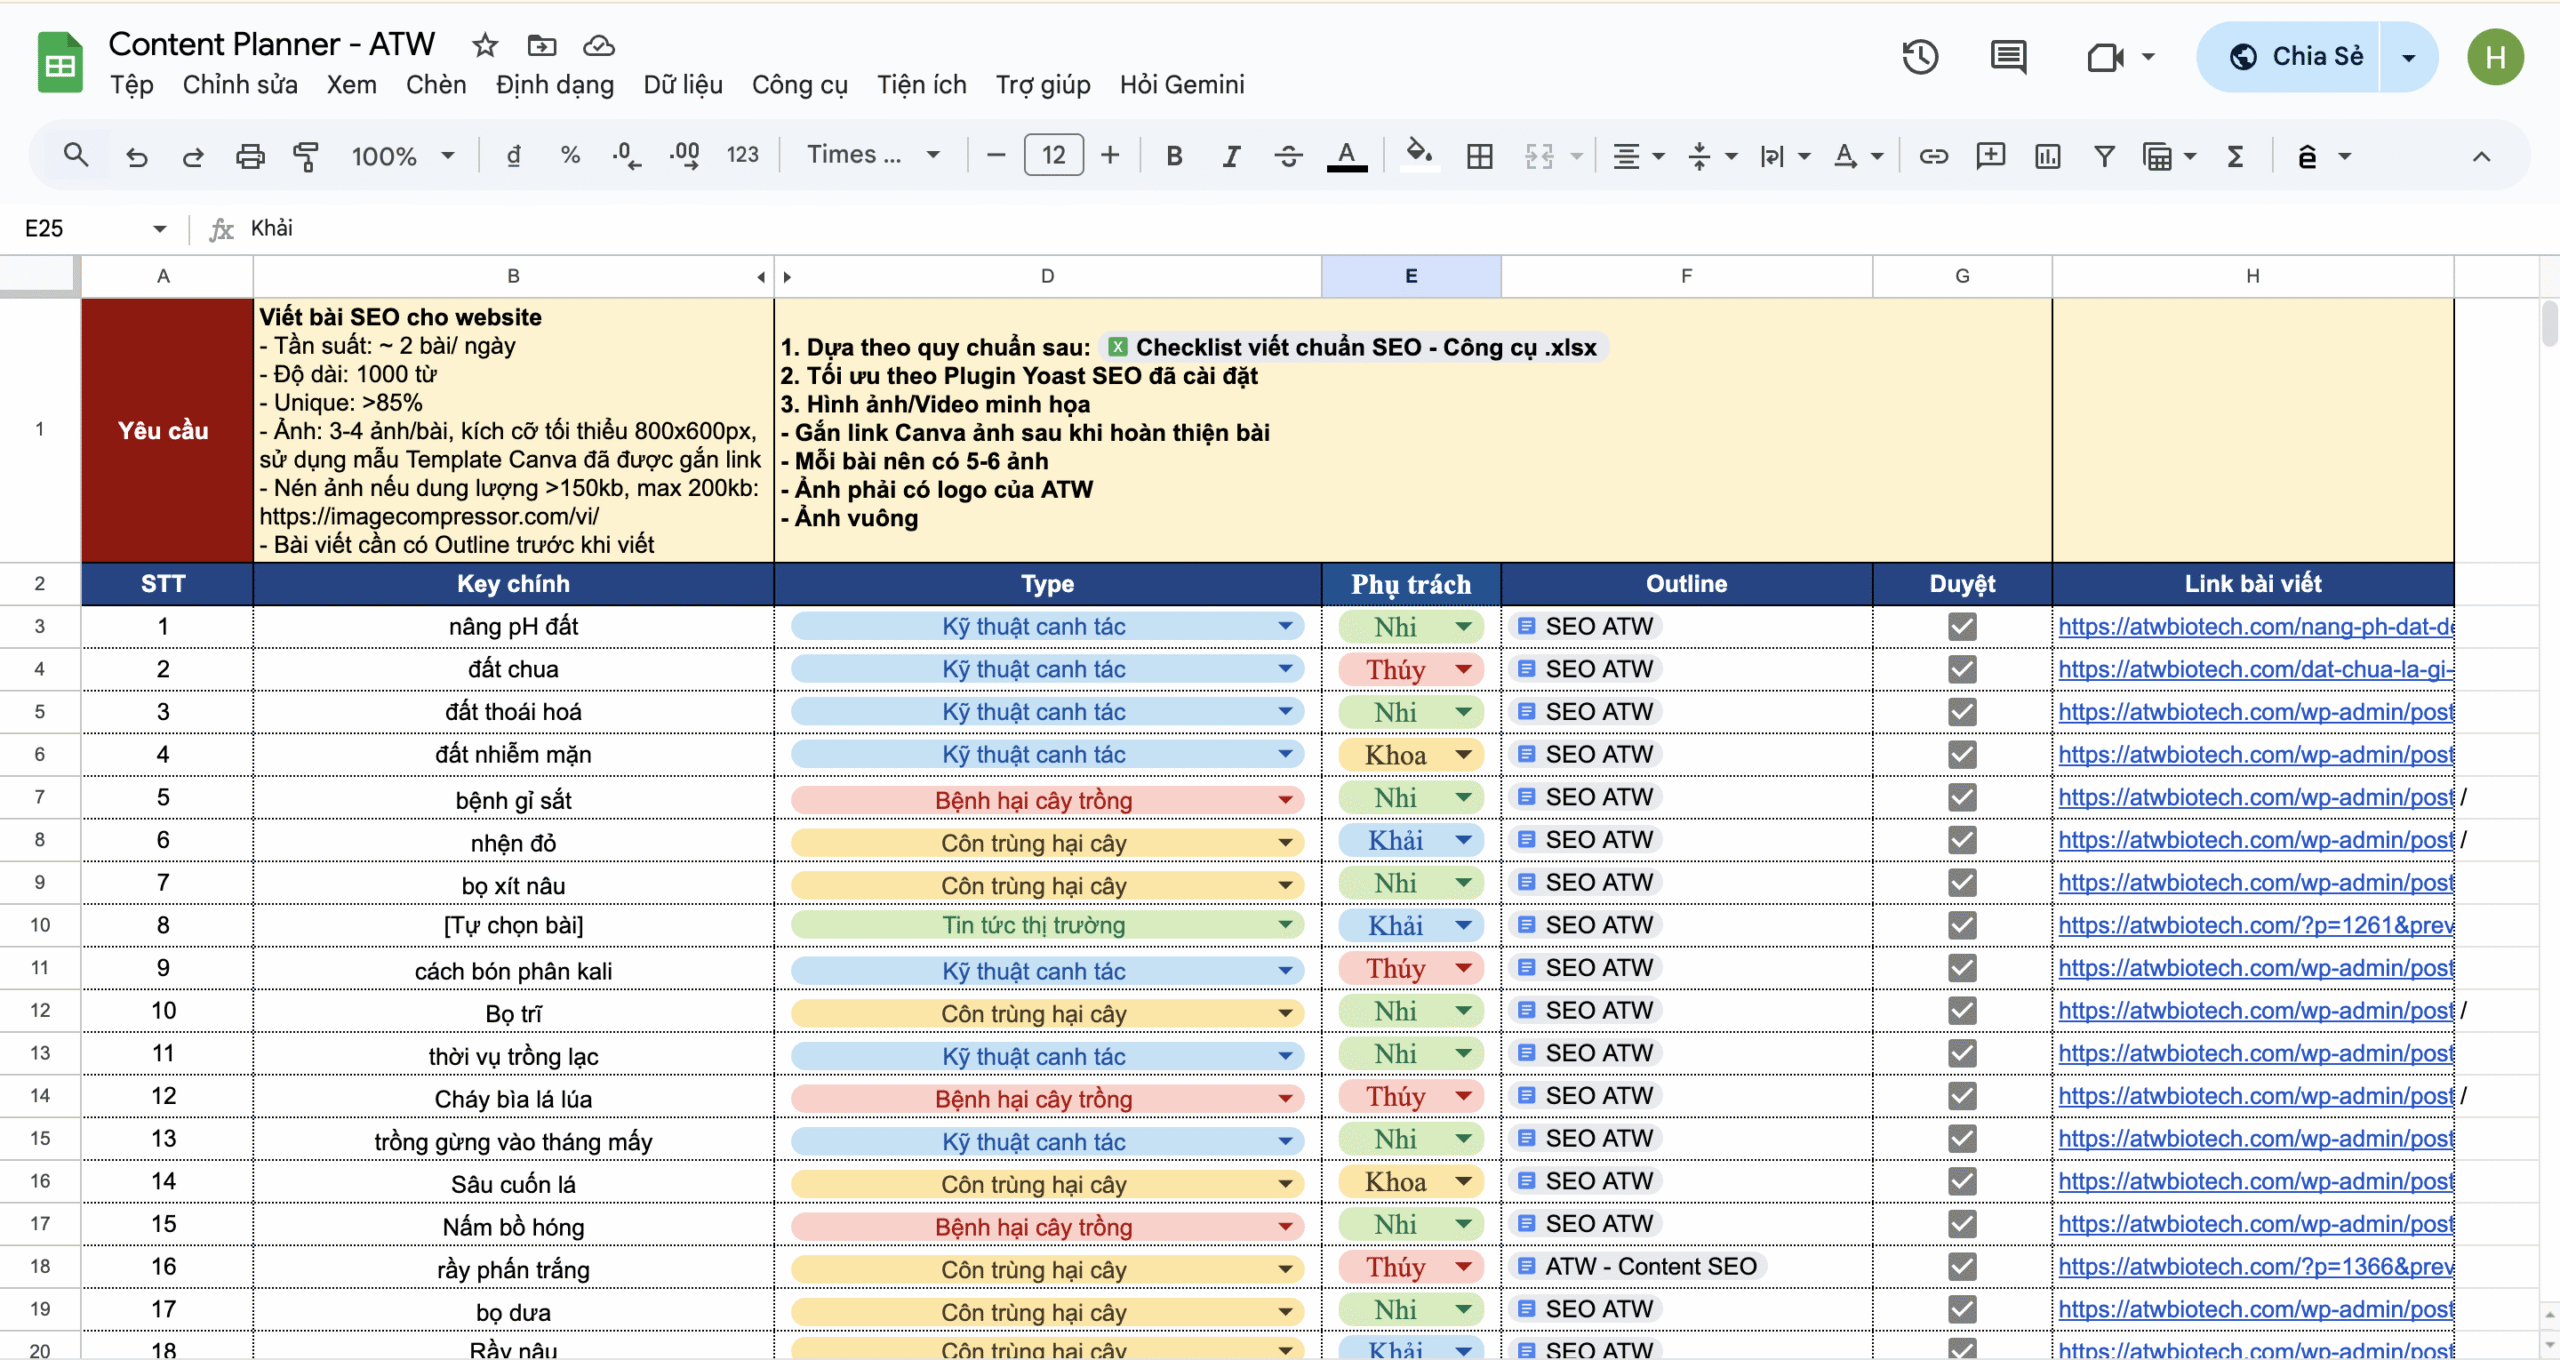Image resolution: width=2560 pixels, height=1360 pixels.
Task: Toggle Duyệt checkbox for rầy phấn trắng
Action: tap(1962, 1267)
